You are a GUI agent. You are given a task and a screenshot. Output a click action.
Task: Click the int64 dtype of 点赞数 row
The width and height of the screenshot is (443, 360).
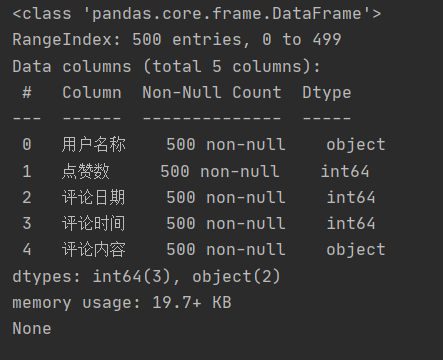coord(345,172)
